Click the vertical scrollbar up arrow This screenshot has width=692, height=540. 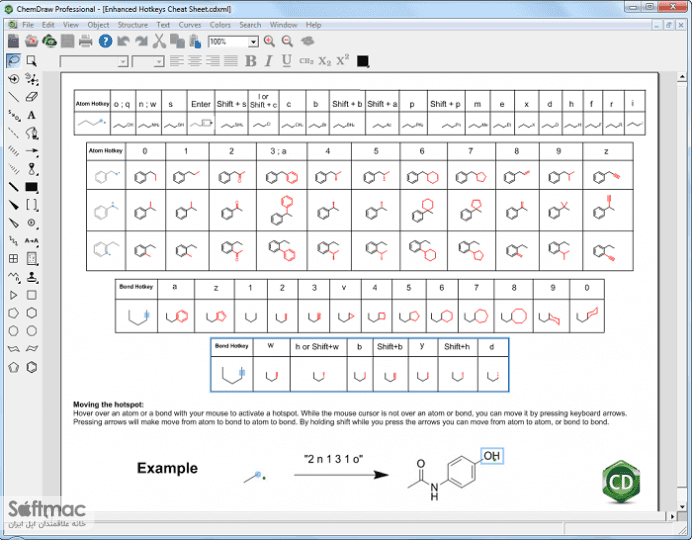[682, 77]
